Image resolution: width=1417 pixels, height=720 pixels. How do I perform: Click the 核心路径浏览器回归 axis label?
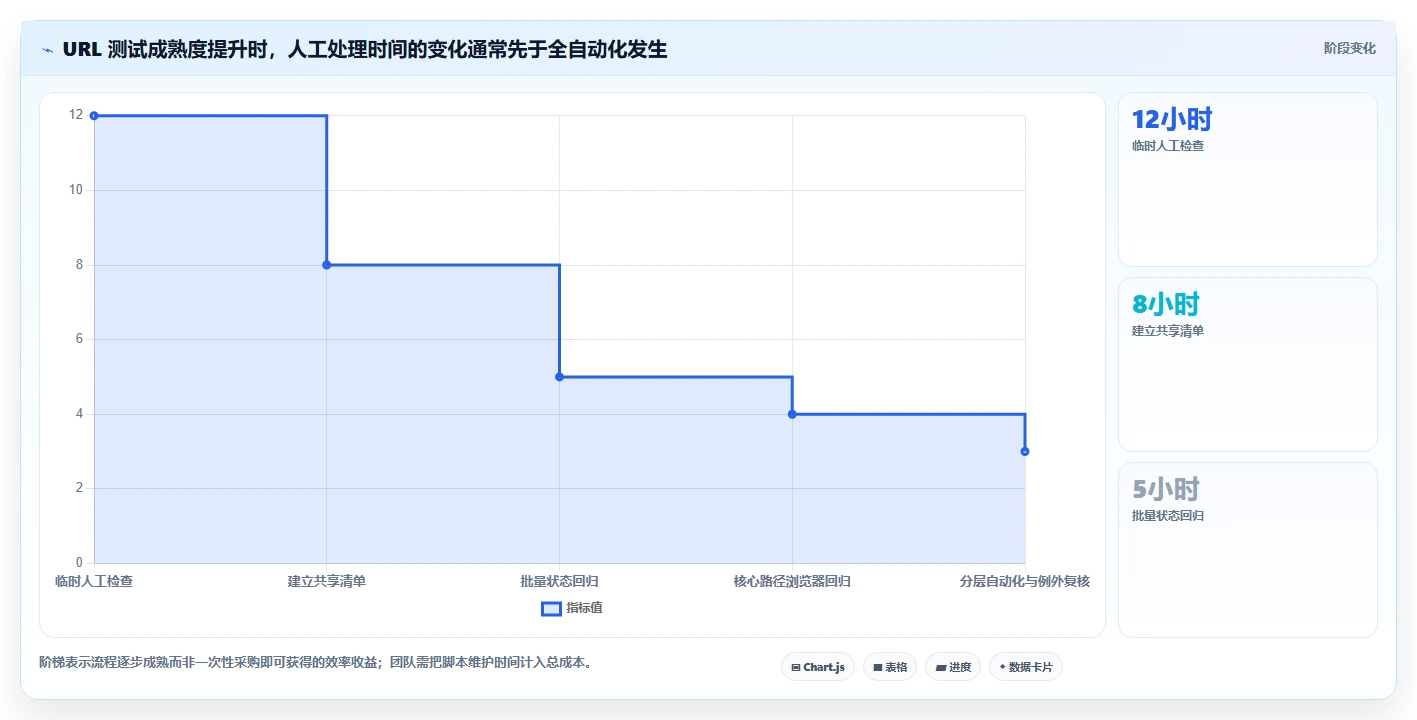pyautogui.click(x=792, y=581)
